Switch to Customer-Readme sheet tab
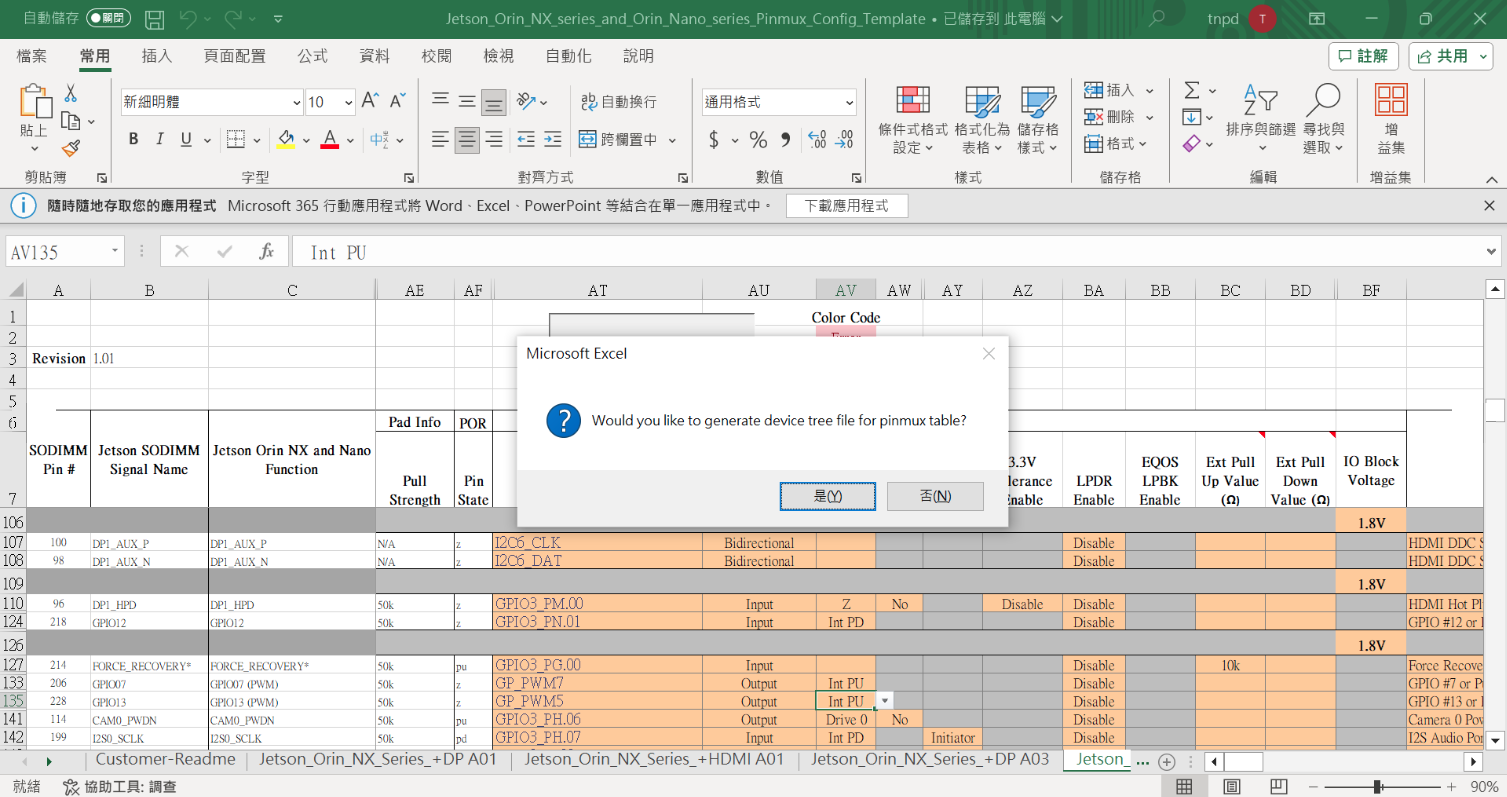 pos(166,759)
